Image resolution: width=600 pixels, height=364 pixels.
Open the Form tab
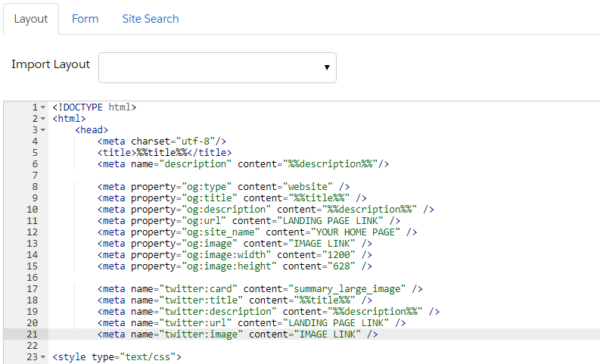(x=85, y=19)
